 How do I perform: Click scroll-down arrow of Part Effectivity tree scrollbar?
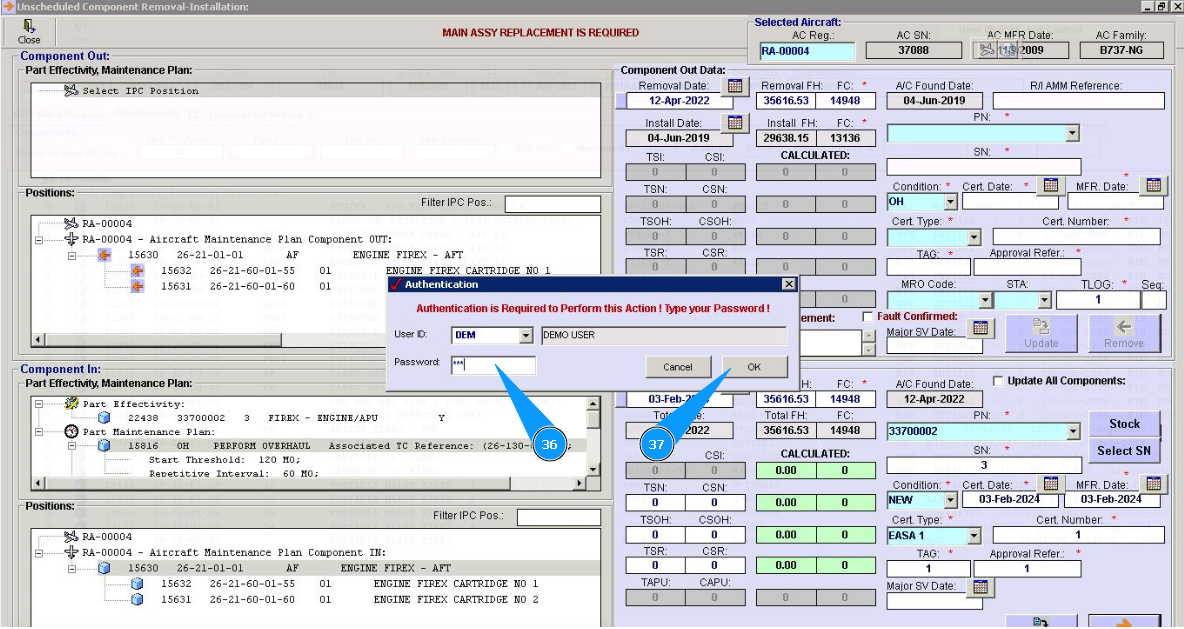(594, 468)
